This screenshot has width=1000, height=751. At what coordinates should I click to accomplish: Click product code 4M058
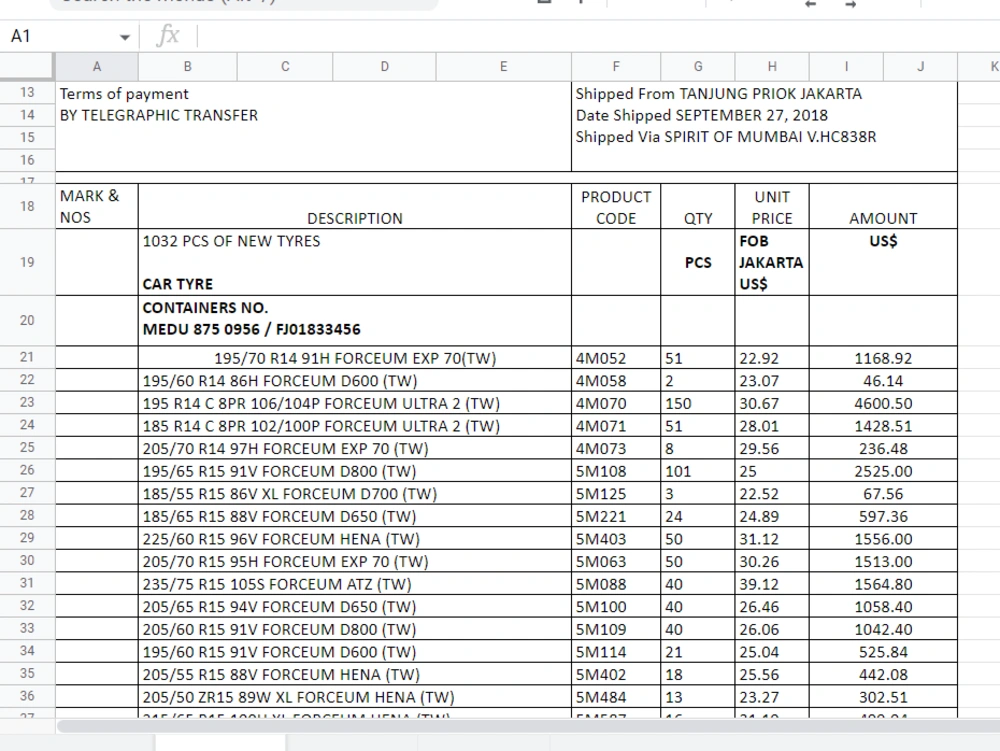(616, 381)
